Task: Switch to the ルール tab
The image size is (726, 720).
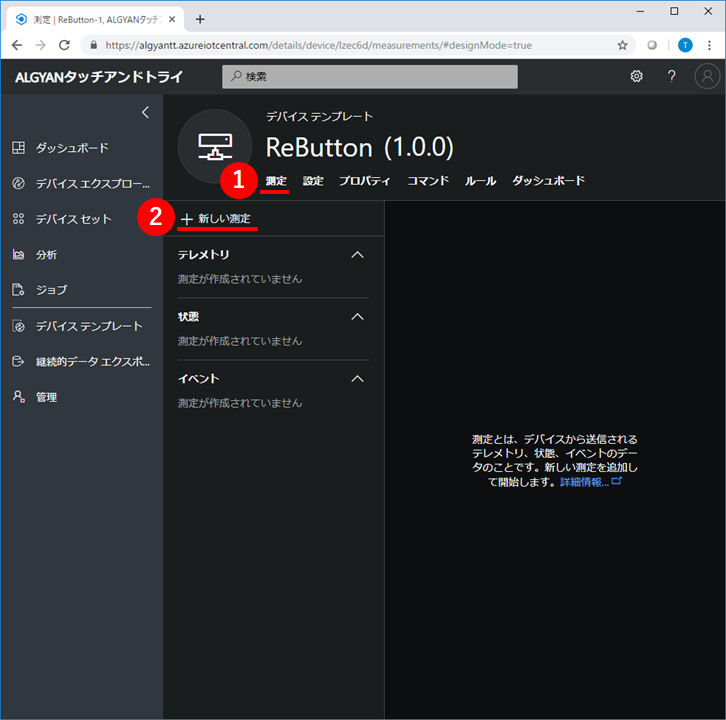Action: (x=481, y=181)
